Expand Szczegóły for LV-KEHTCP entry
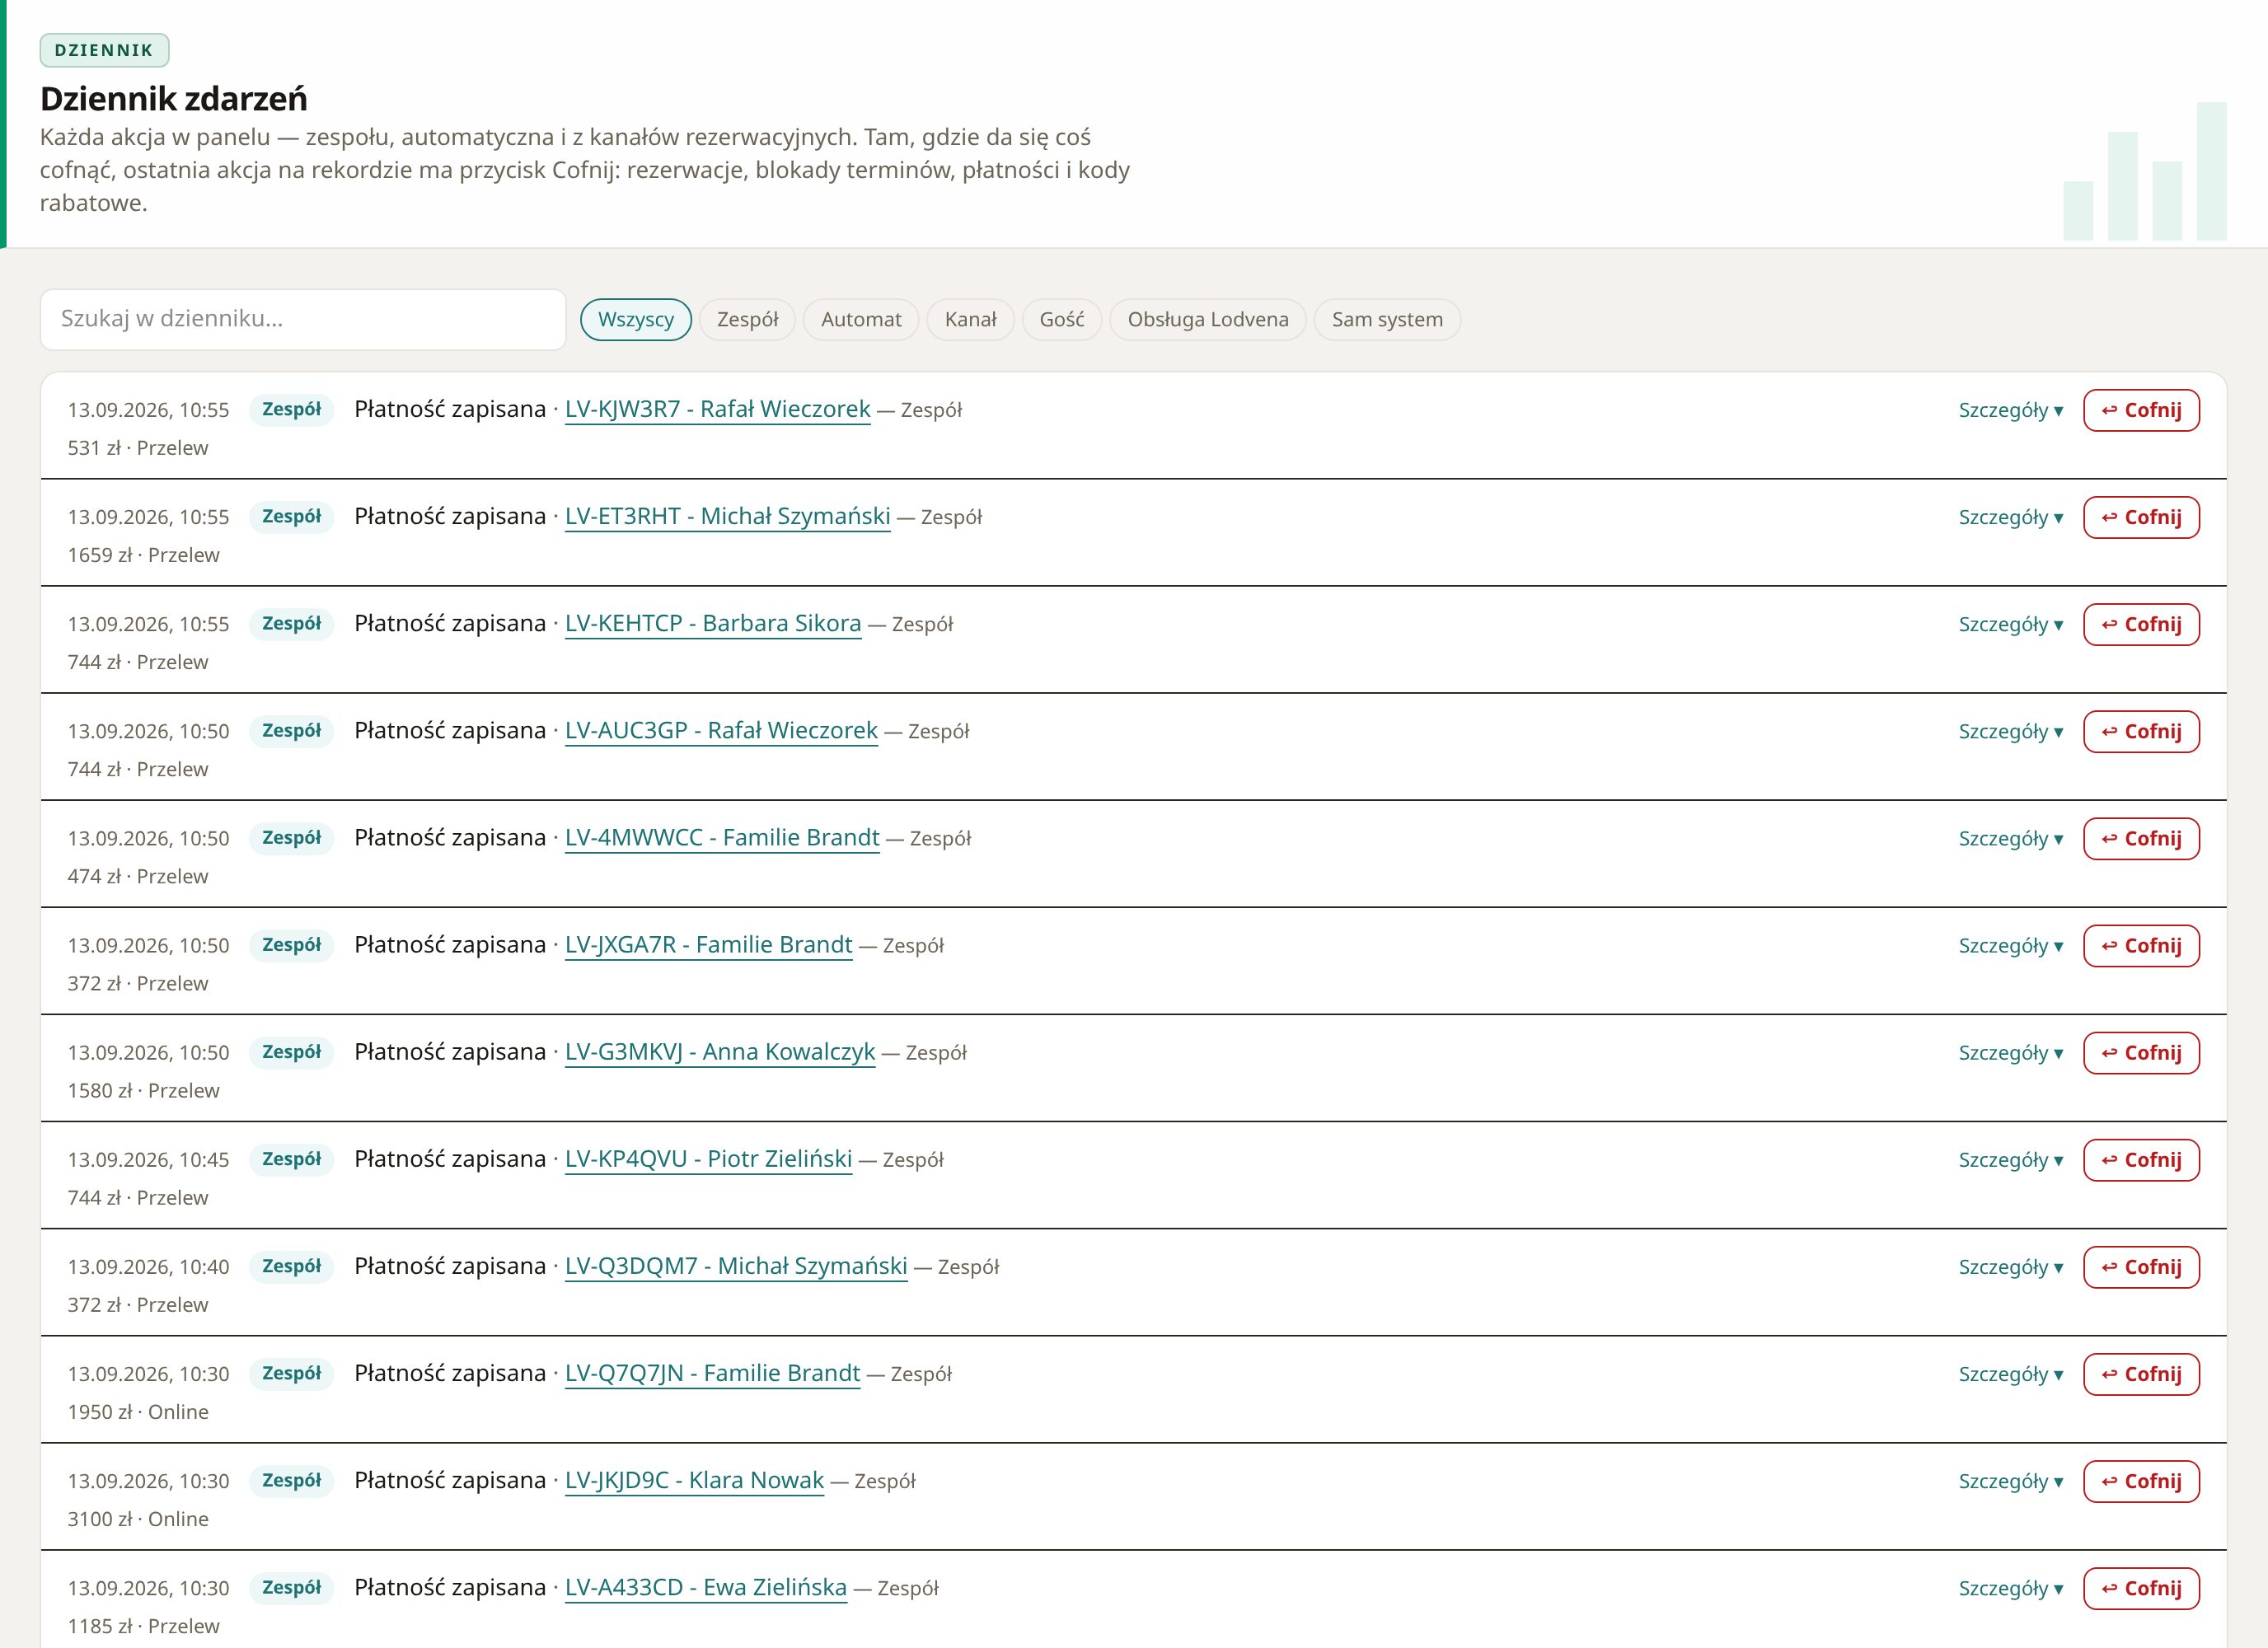 coord(2010,624)
